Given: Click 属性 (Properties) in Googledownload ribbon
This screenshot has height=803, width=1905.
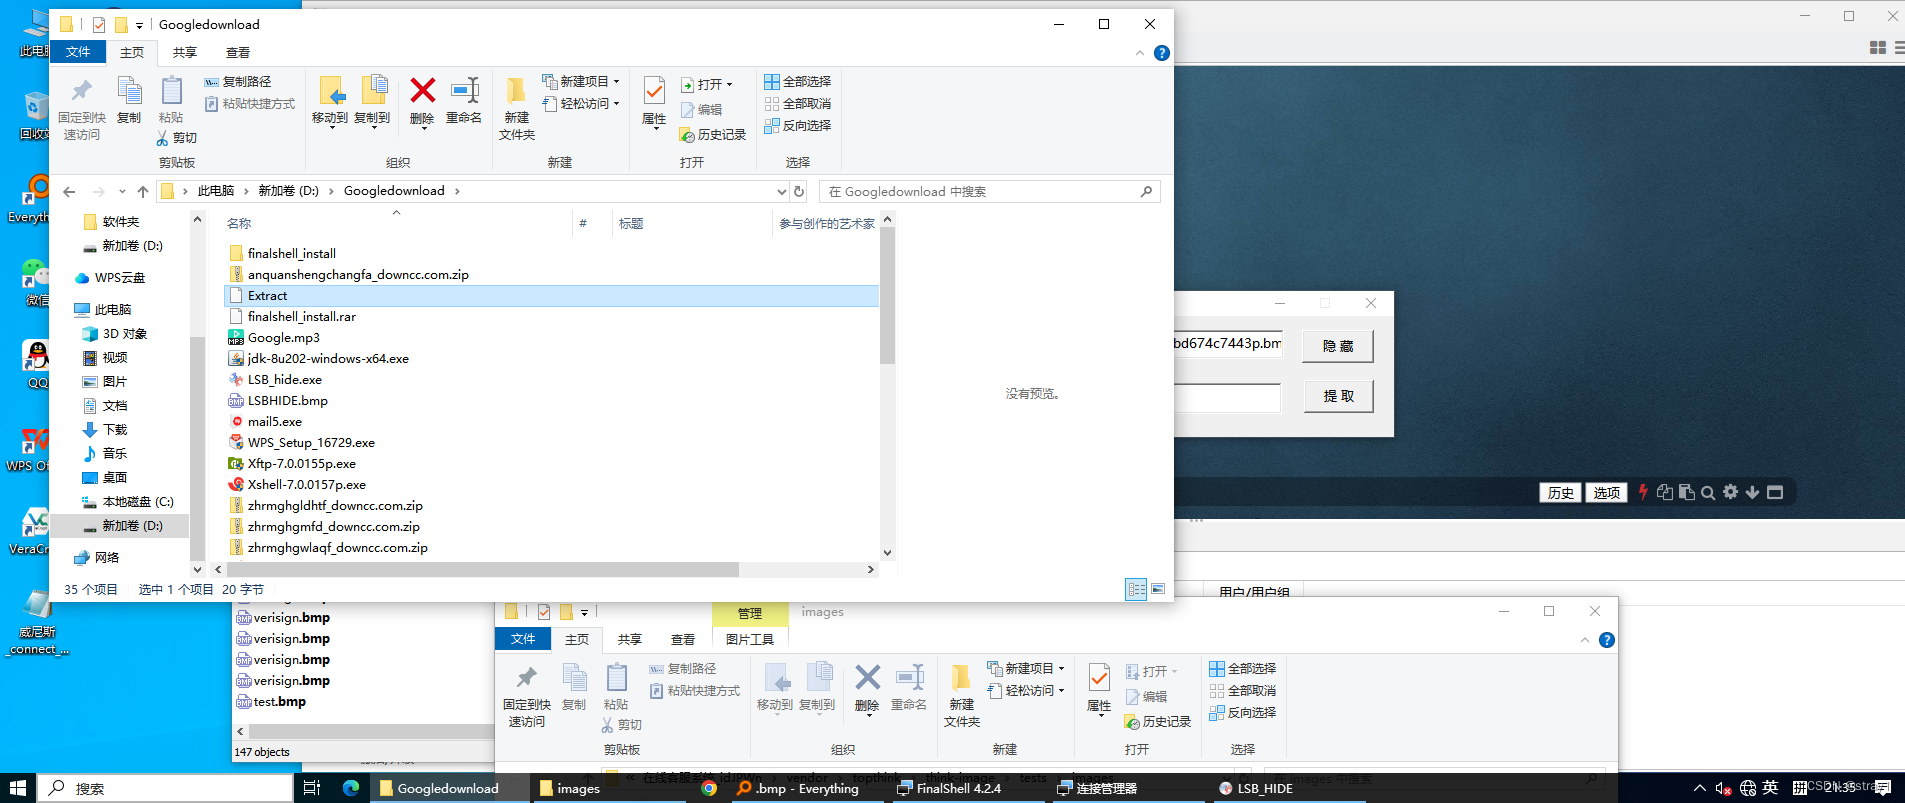Looking at the screenshot, I should point(654,102).
